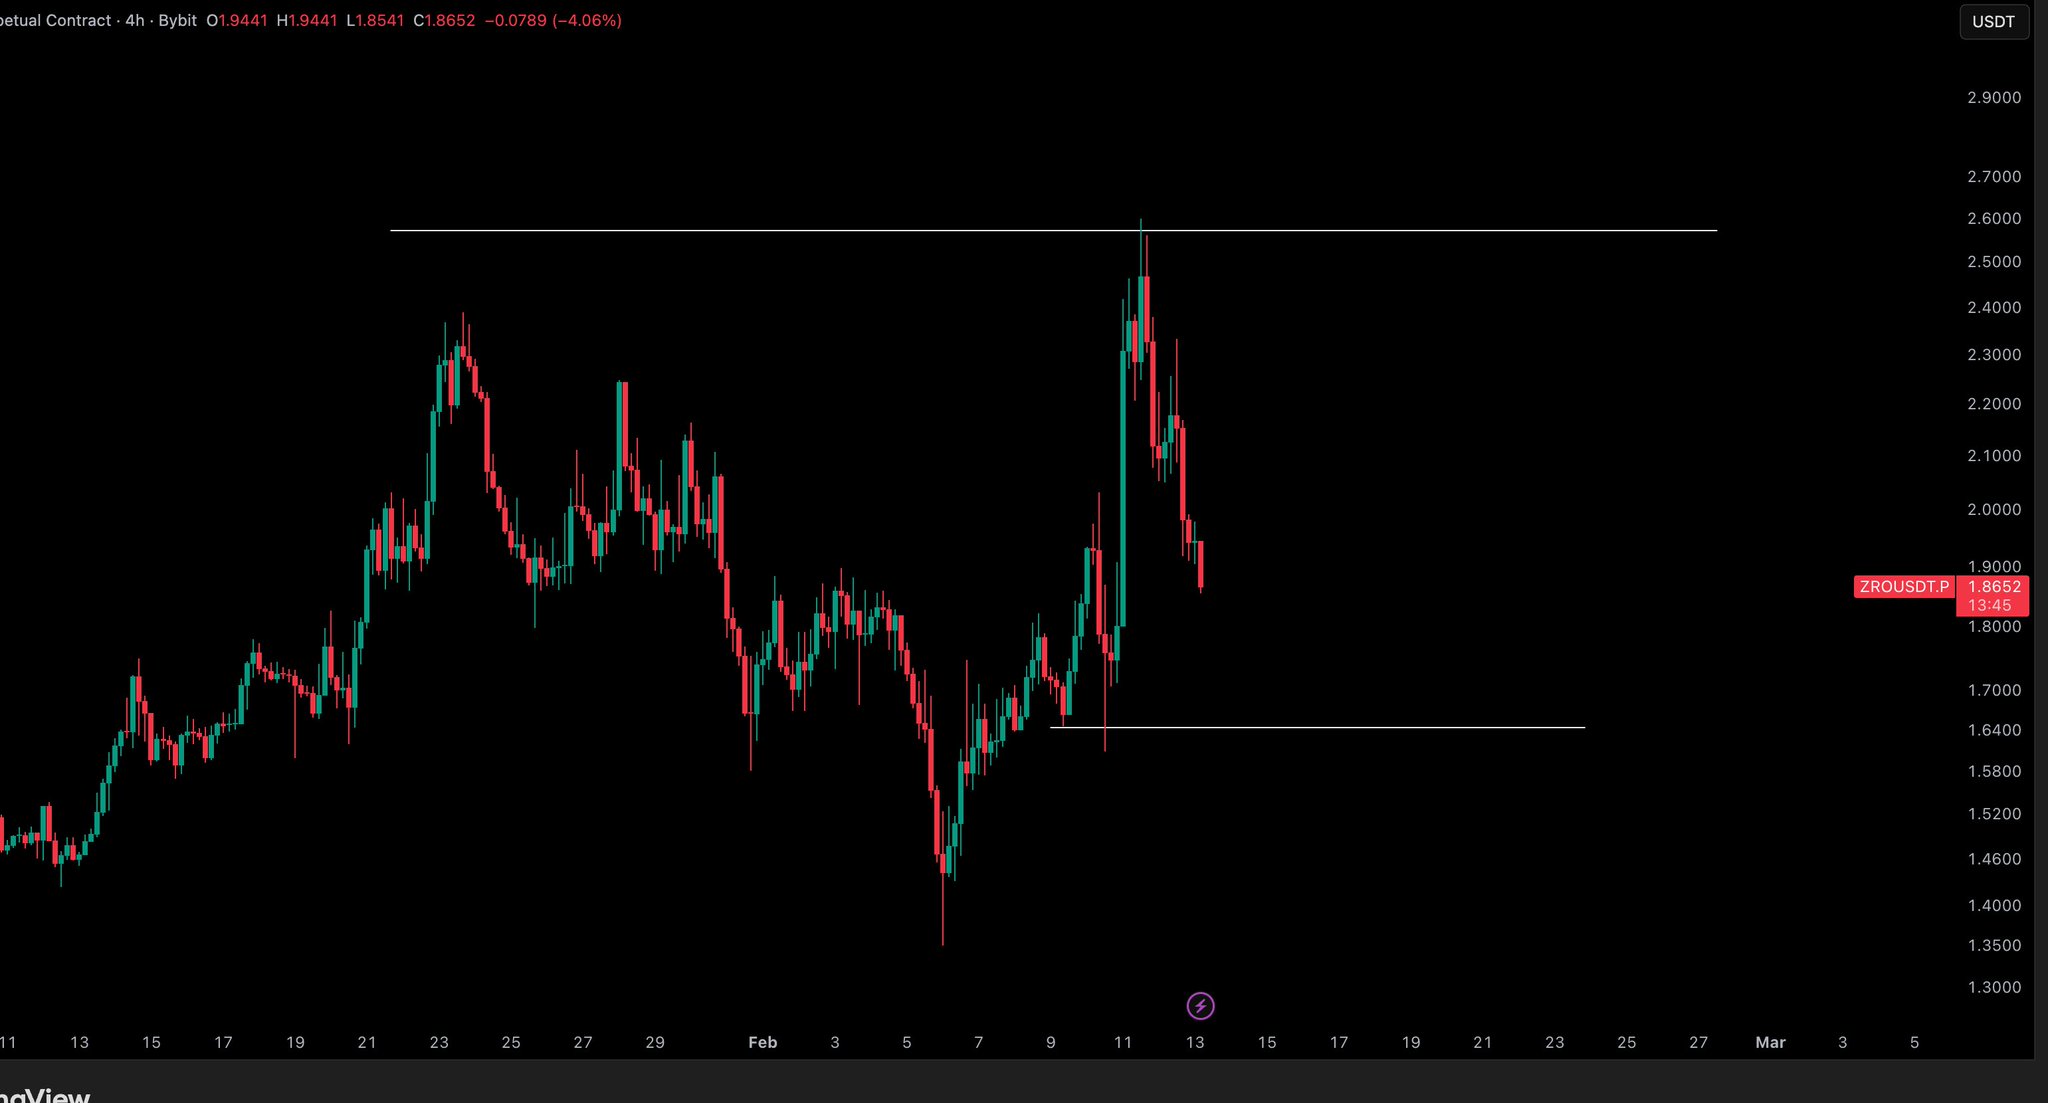2048x1103 pixels.
Task: Click the Mar label on time axis
Action: tap(1770, 1042)
